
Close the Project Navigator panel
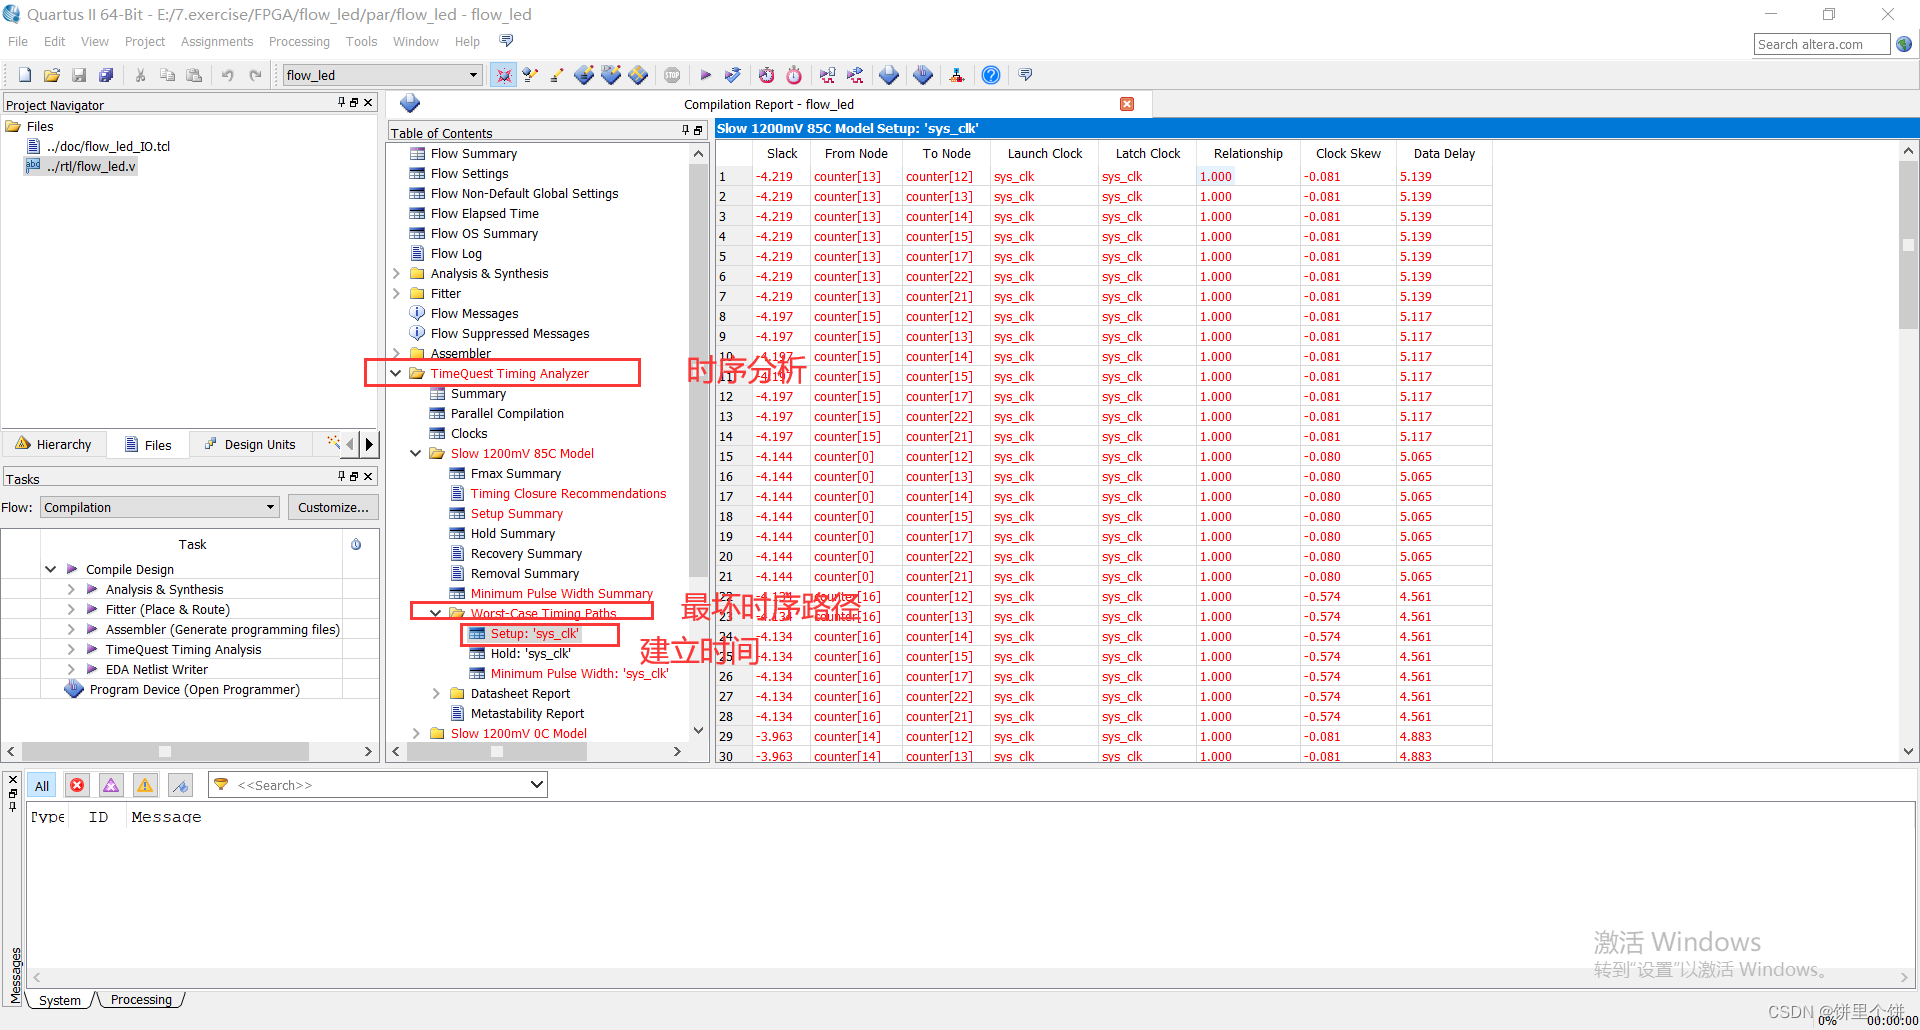pyautogui.click(x=368, y=102)
